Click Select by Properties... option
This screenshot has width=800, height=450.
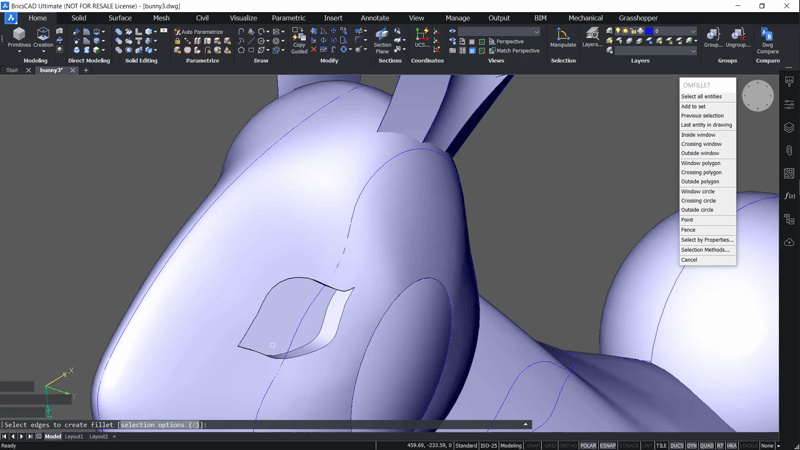coord(707,240)
